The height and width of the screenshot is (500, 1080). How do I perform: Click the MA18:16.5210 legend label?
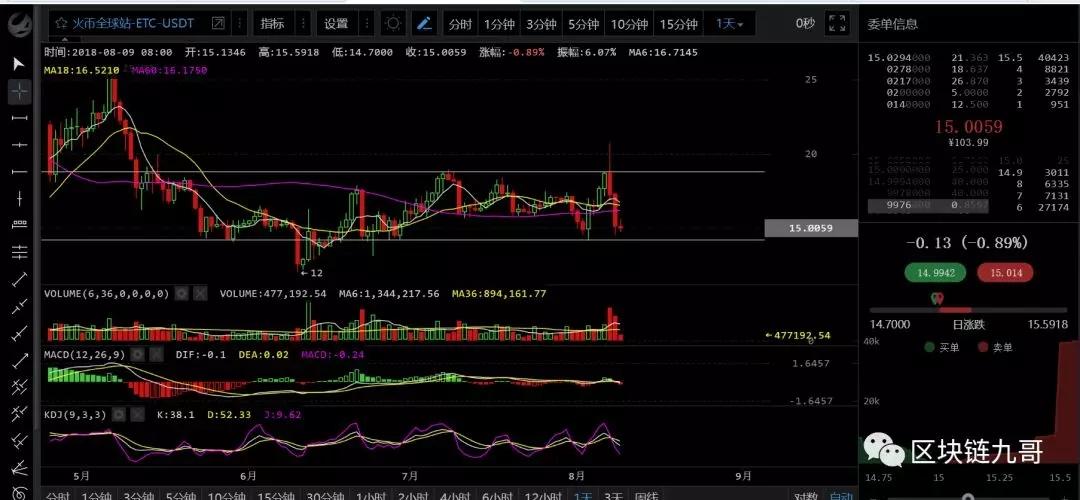coord(82,70)
